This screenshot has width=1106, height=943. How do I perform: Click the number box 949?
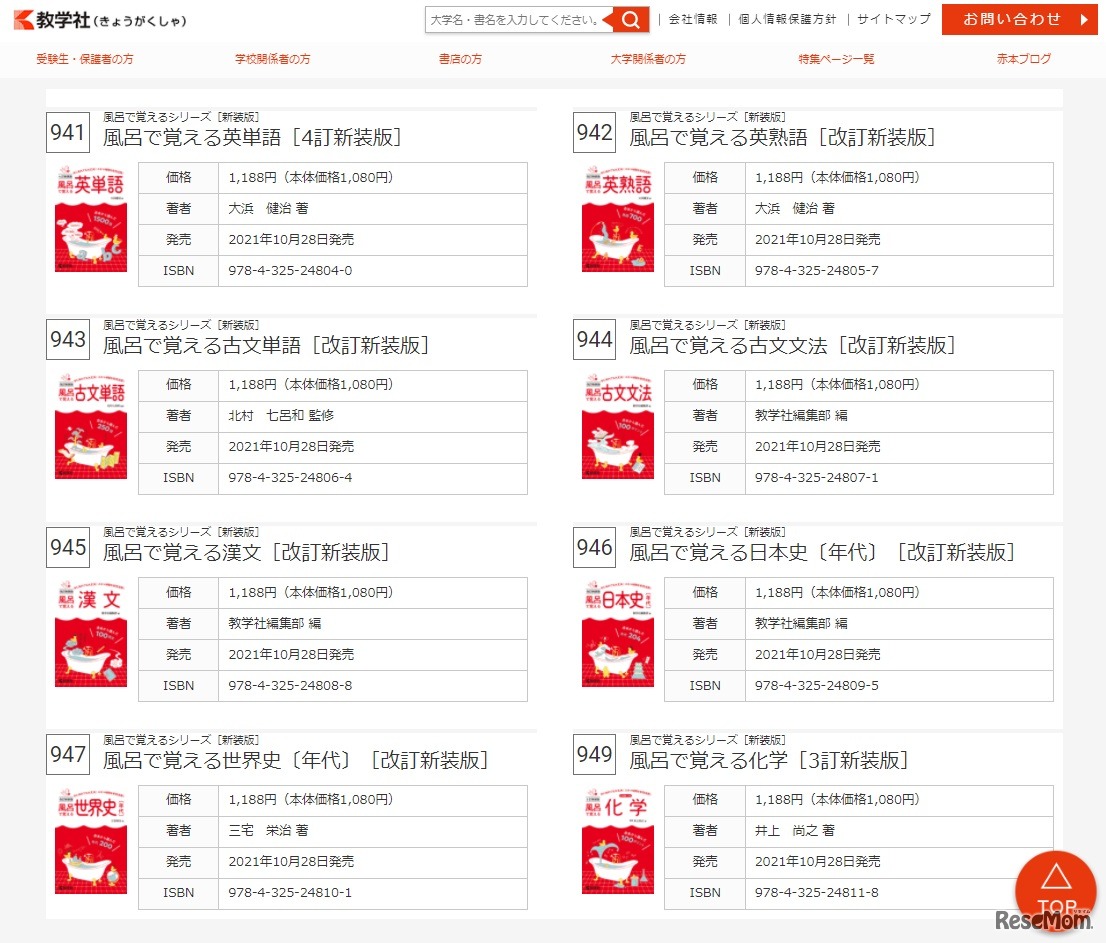595,755
